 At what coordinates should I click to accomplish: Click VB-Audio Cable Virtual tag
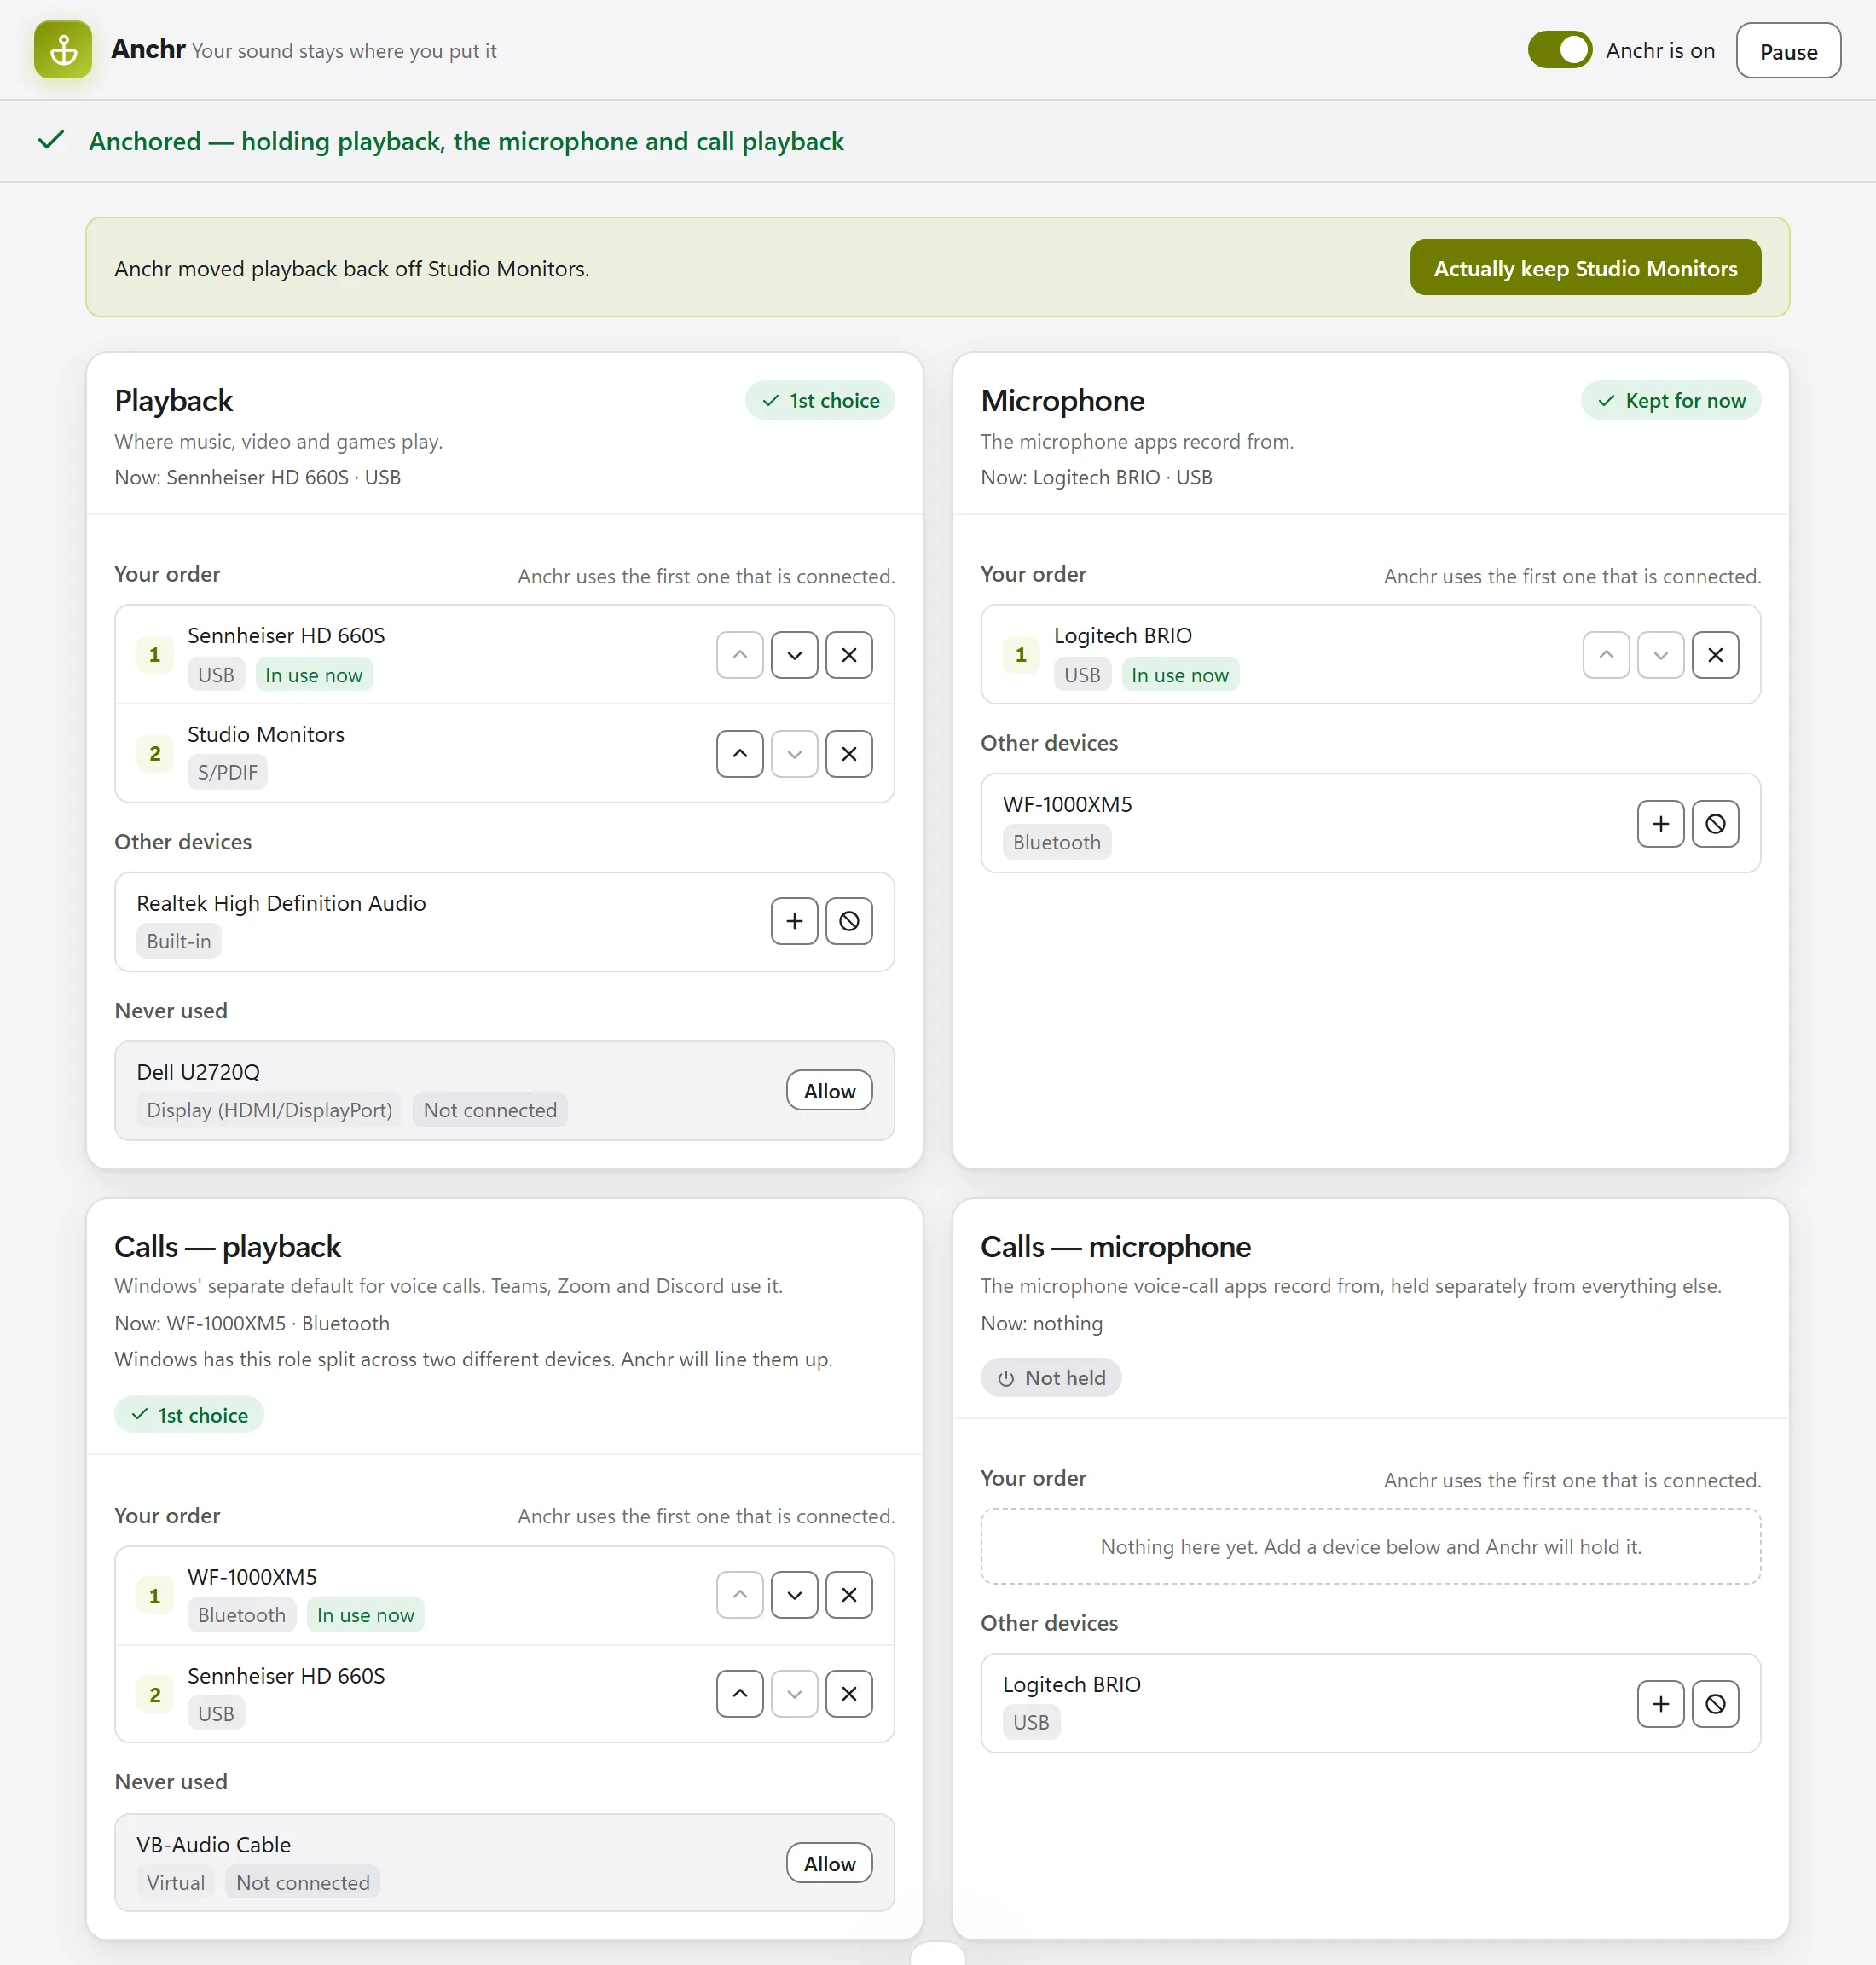click(175, 1883)
